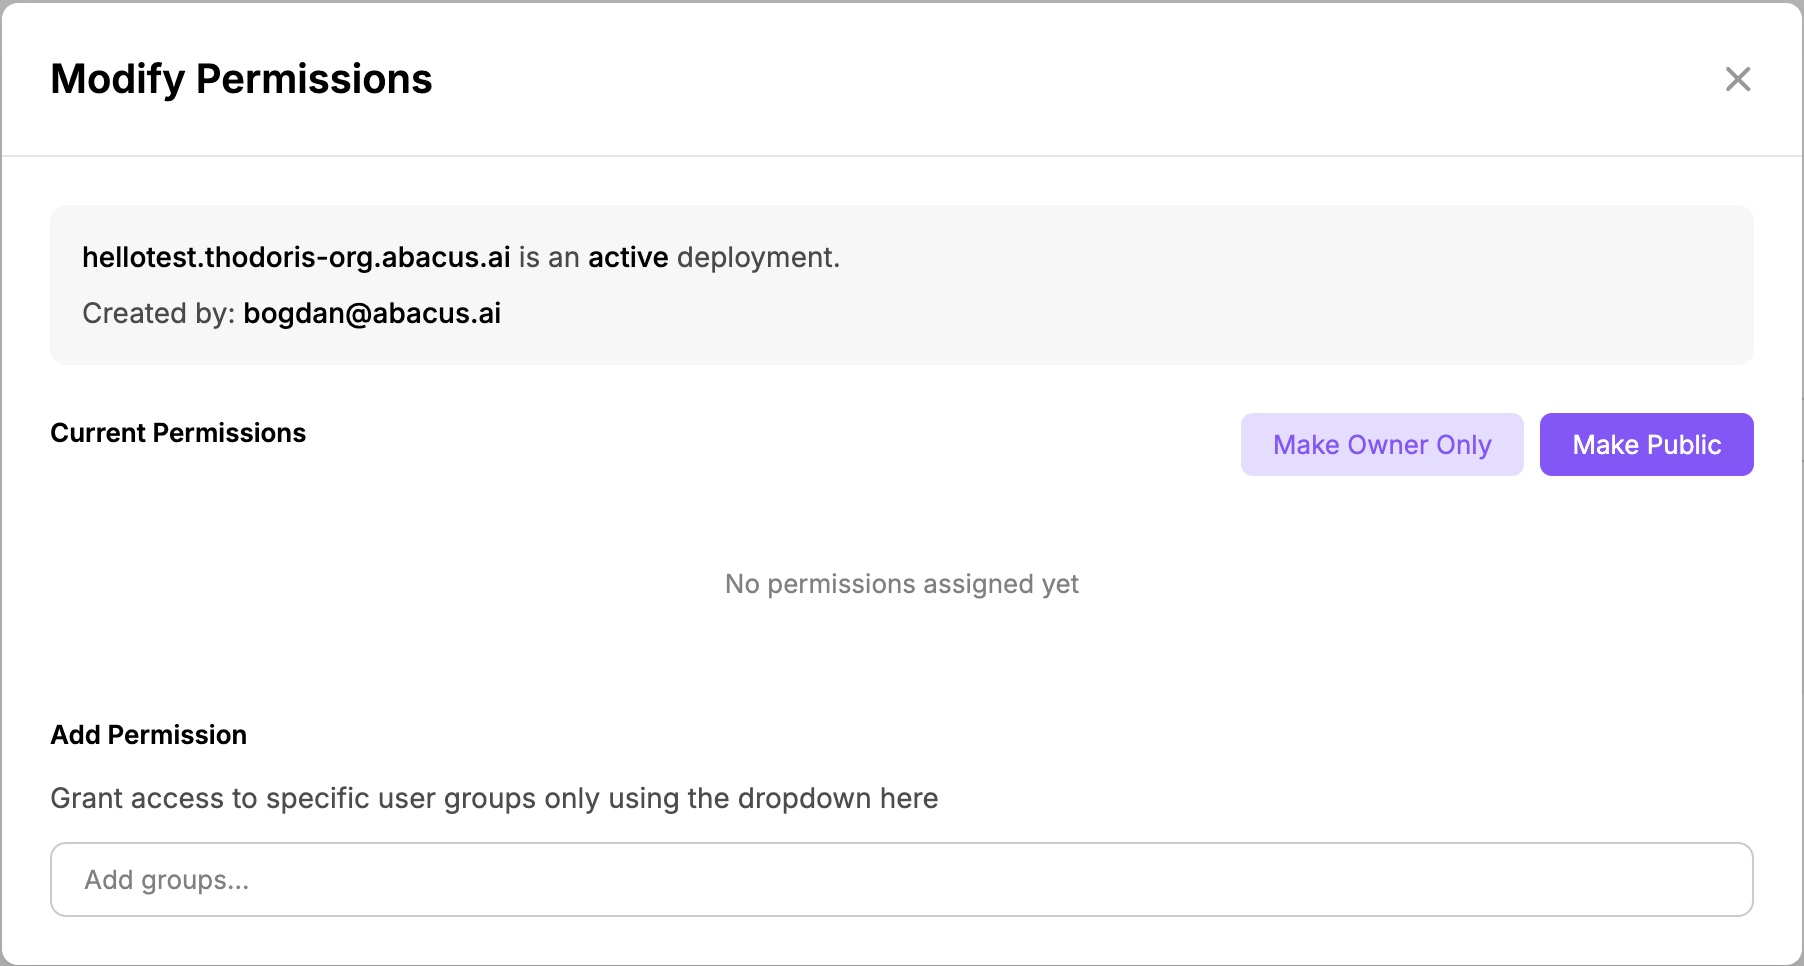Click the "Created by:" label
This screenshot has width=1804, height=966.
coord(158,314)
